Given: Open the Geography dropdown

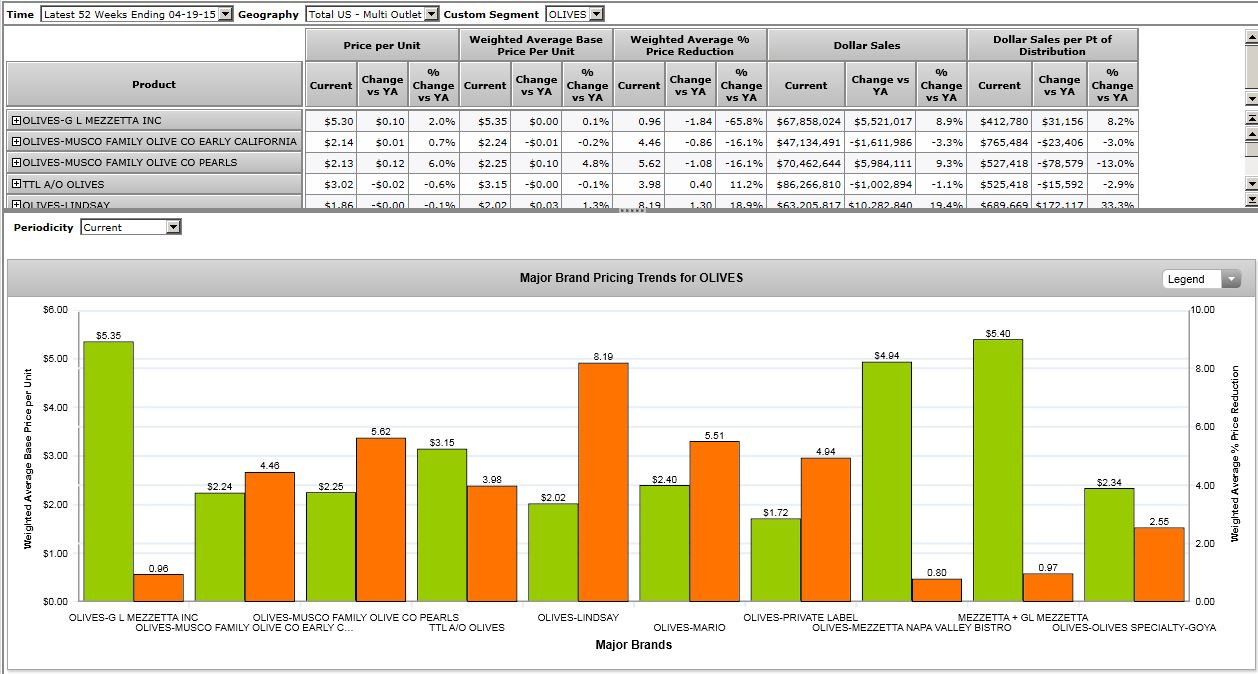Looking at the screenshot, I should pyautogui.click(x=431, y=14).
